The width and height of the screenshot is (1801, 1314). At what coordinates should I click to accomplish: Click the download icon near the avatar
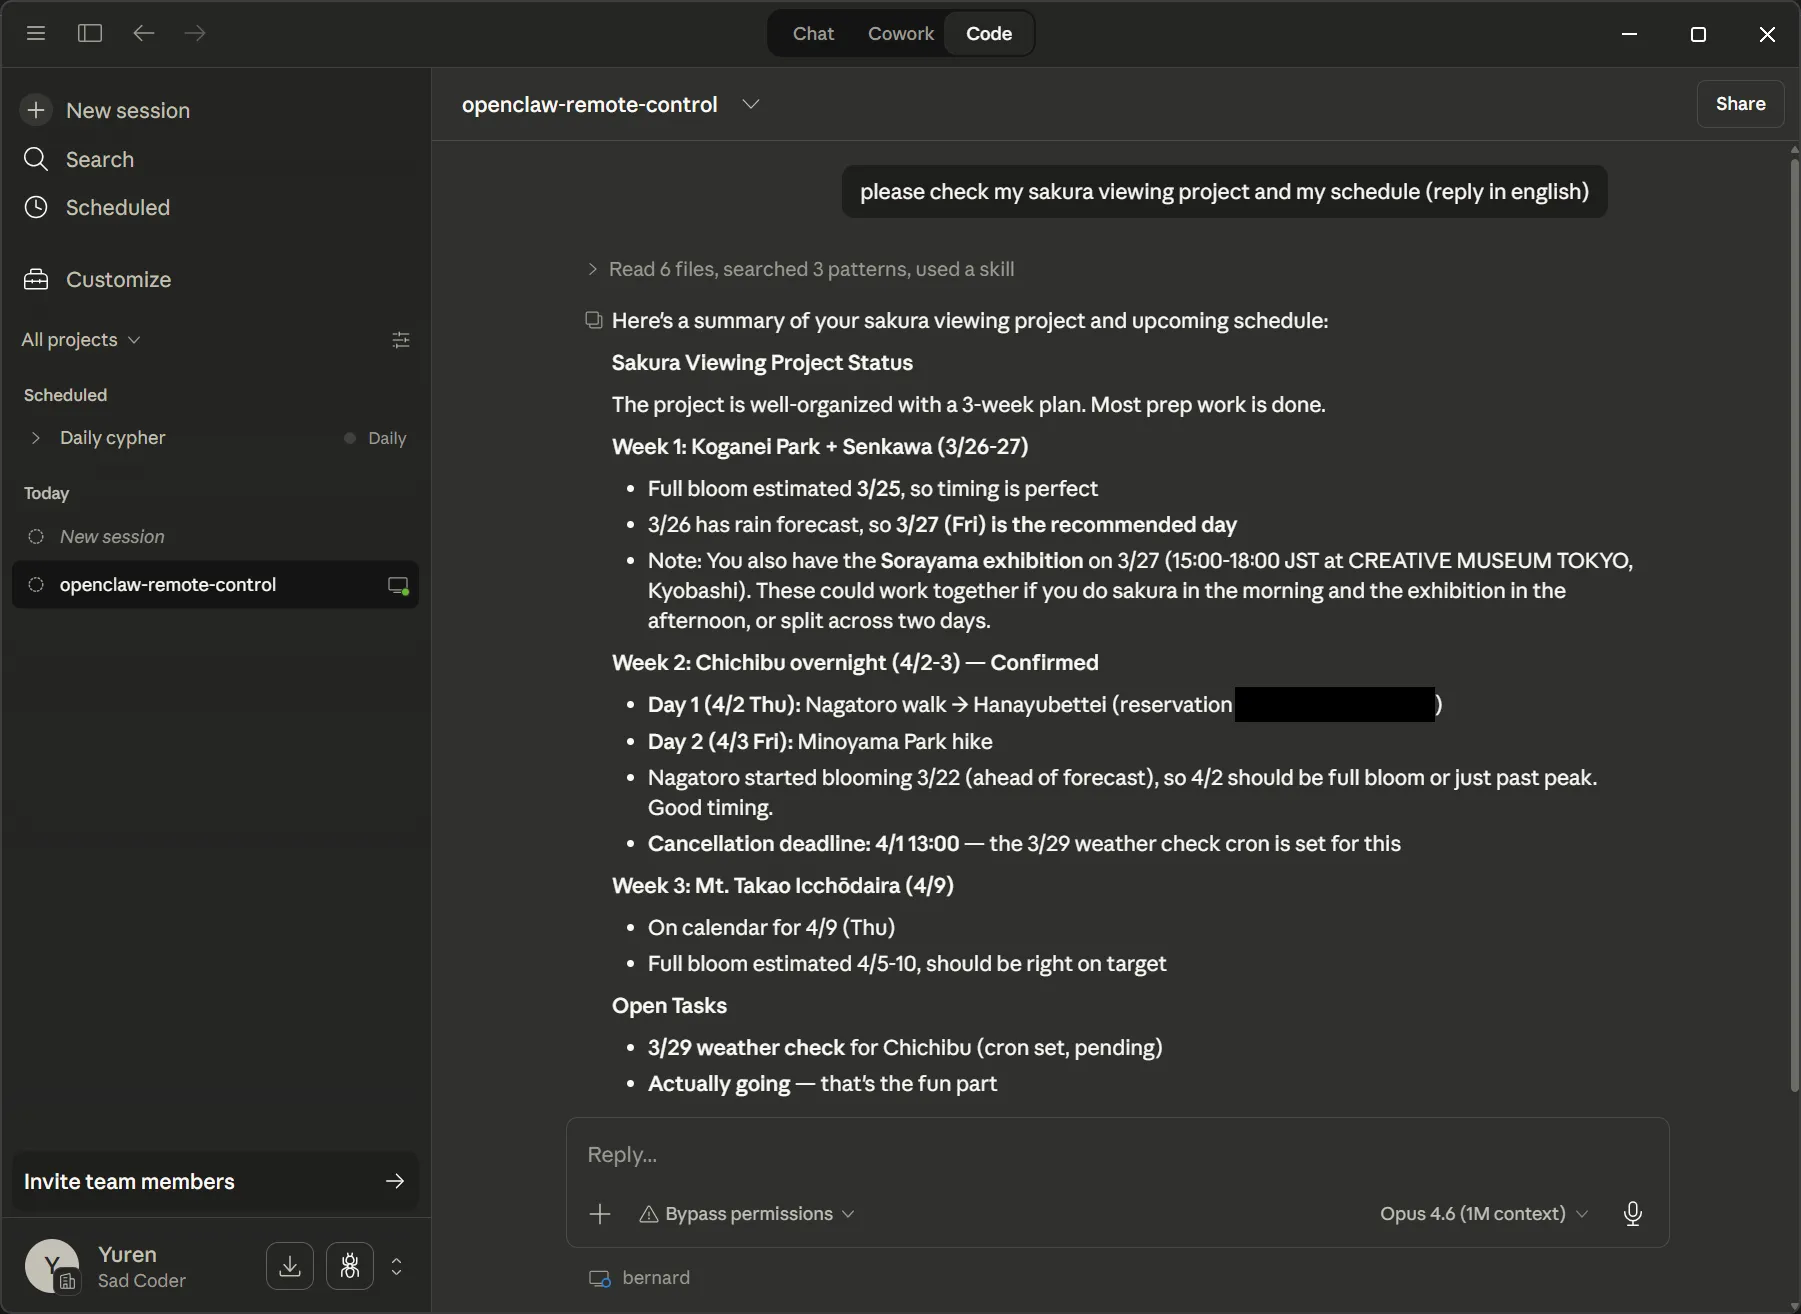(x=288, y=1266)
